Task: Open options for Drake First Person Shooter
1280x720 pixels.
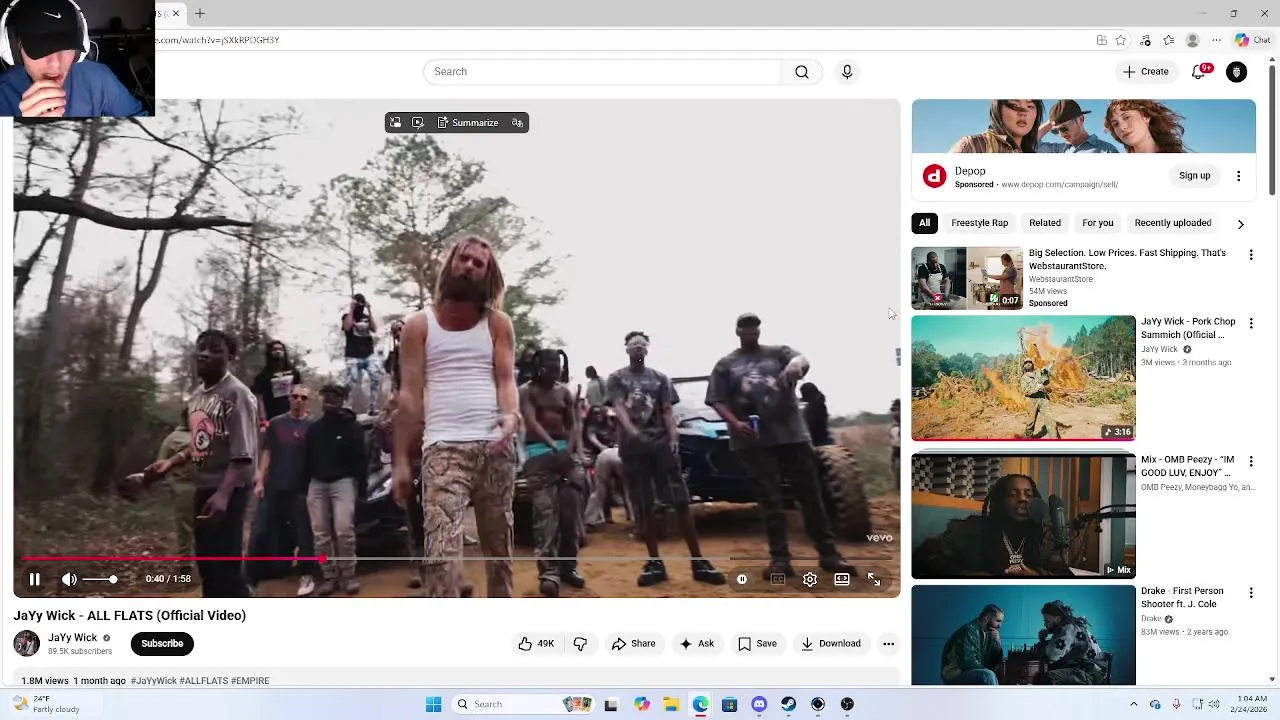Action: click(x=1250, y=593)
